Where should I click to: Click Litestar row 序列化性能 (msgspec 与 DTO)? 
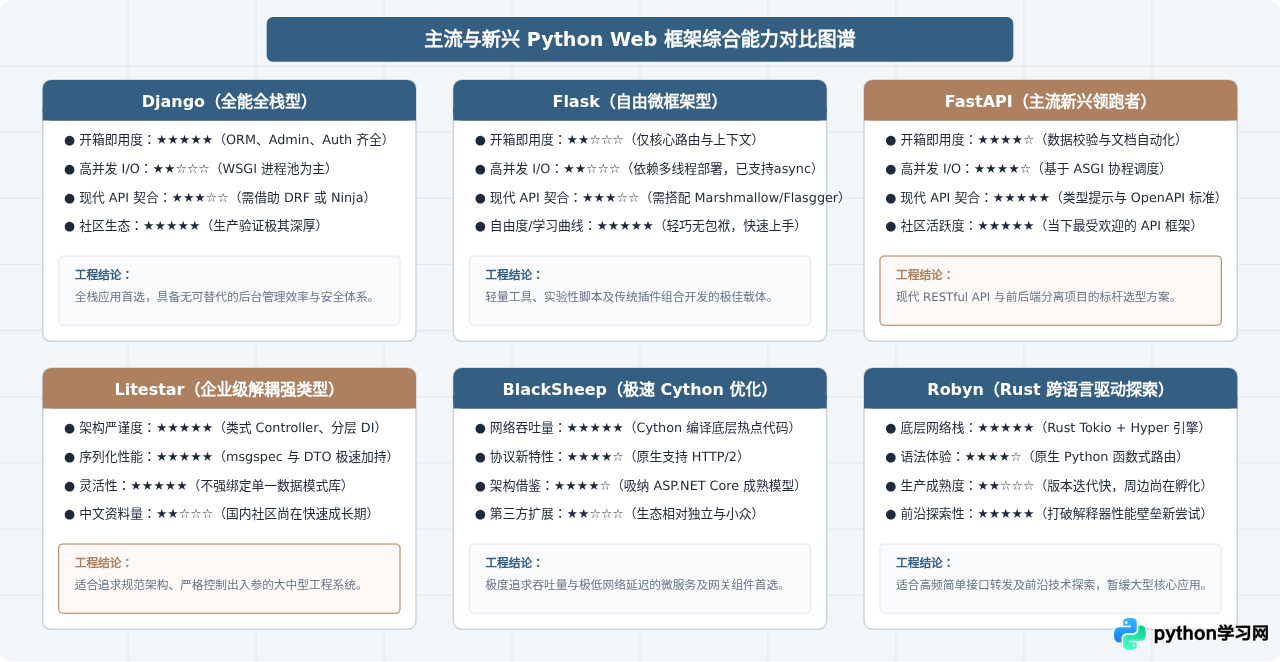(x=232, y=457)
